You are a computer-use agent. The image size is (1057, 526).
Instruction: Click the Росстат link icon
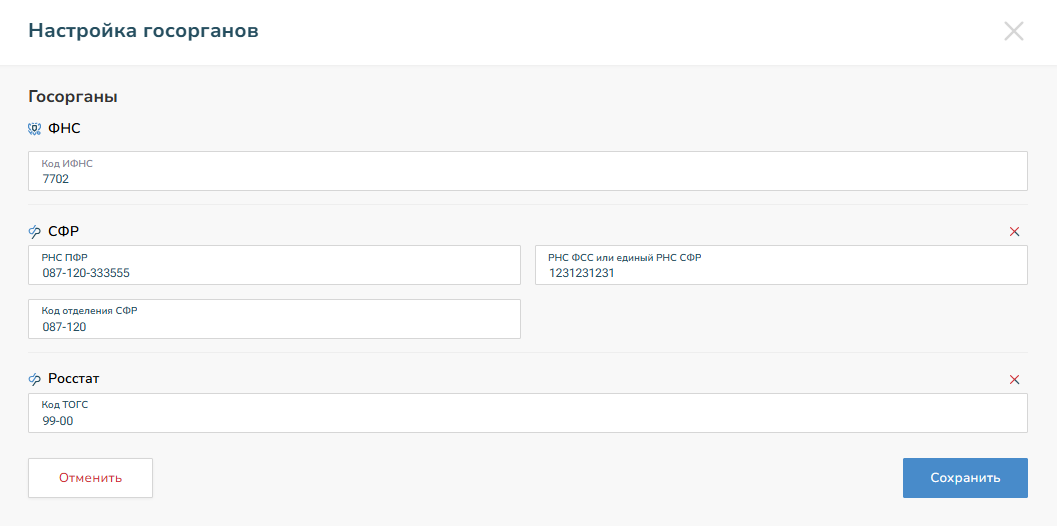coord(34,380)
